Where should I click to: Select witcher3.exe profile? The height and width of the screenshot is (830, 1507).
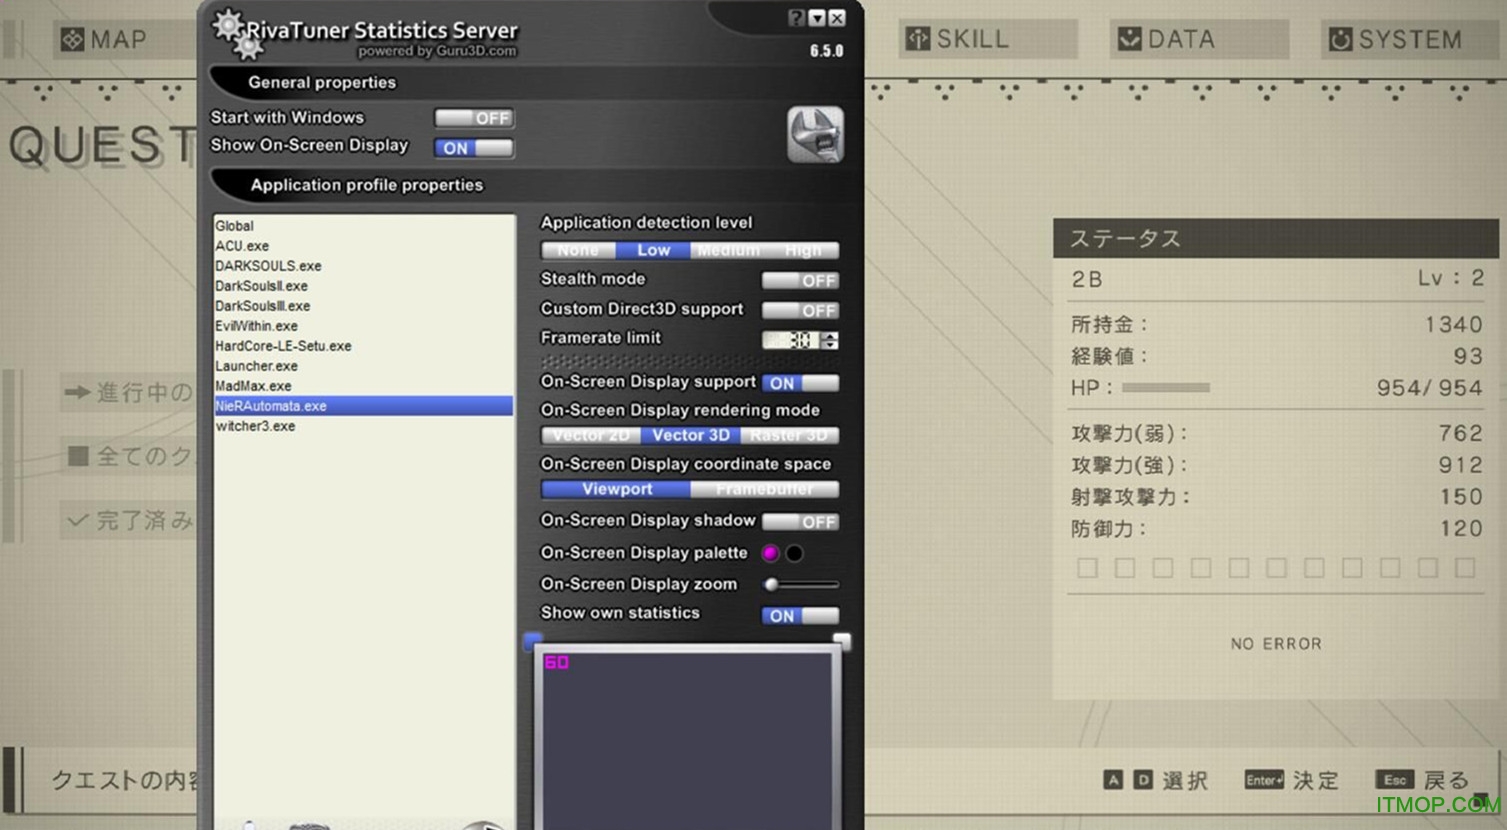[x=364, y=426]
